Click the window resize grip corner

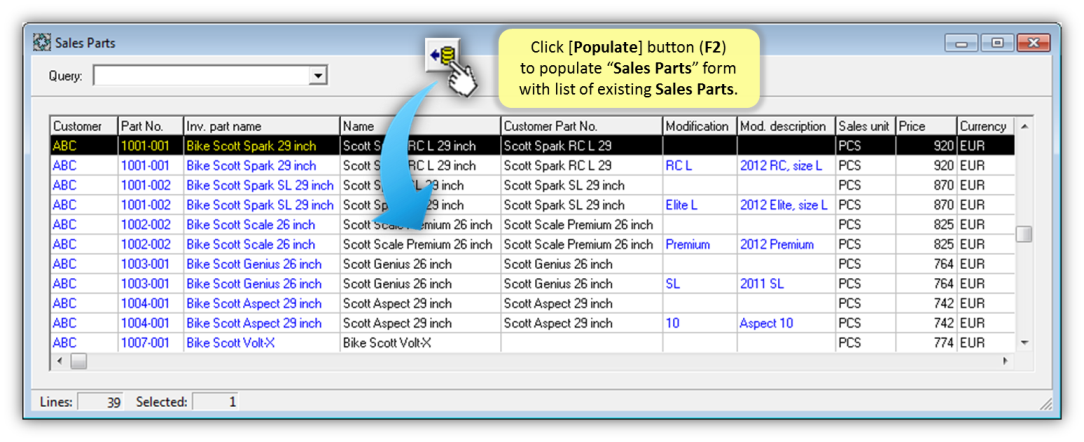click(1047, 404)
